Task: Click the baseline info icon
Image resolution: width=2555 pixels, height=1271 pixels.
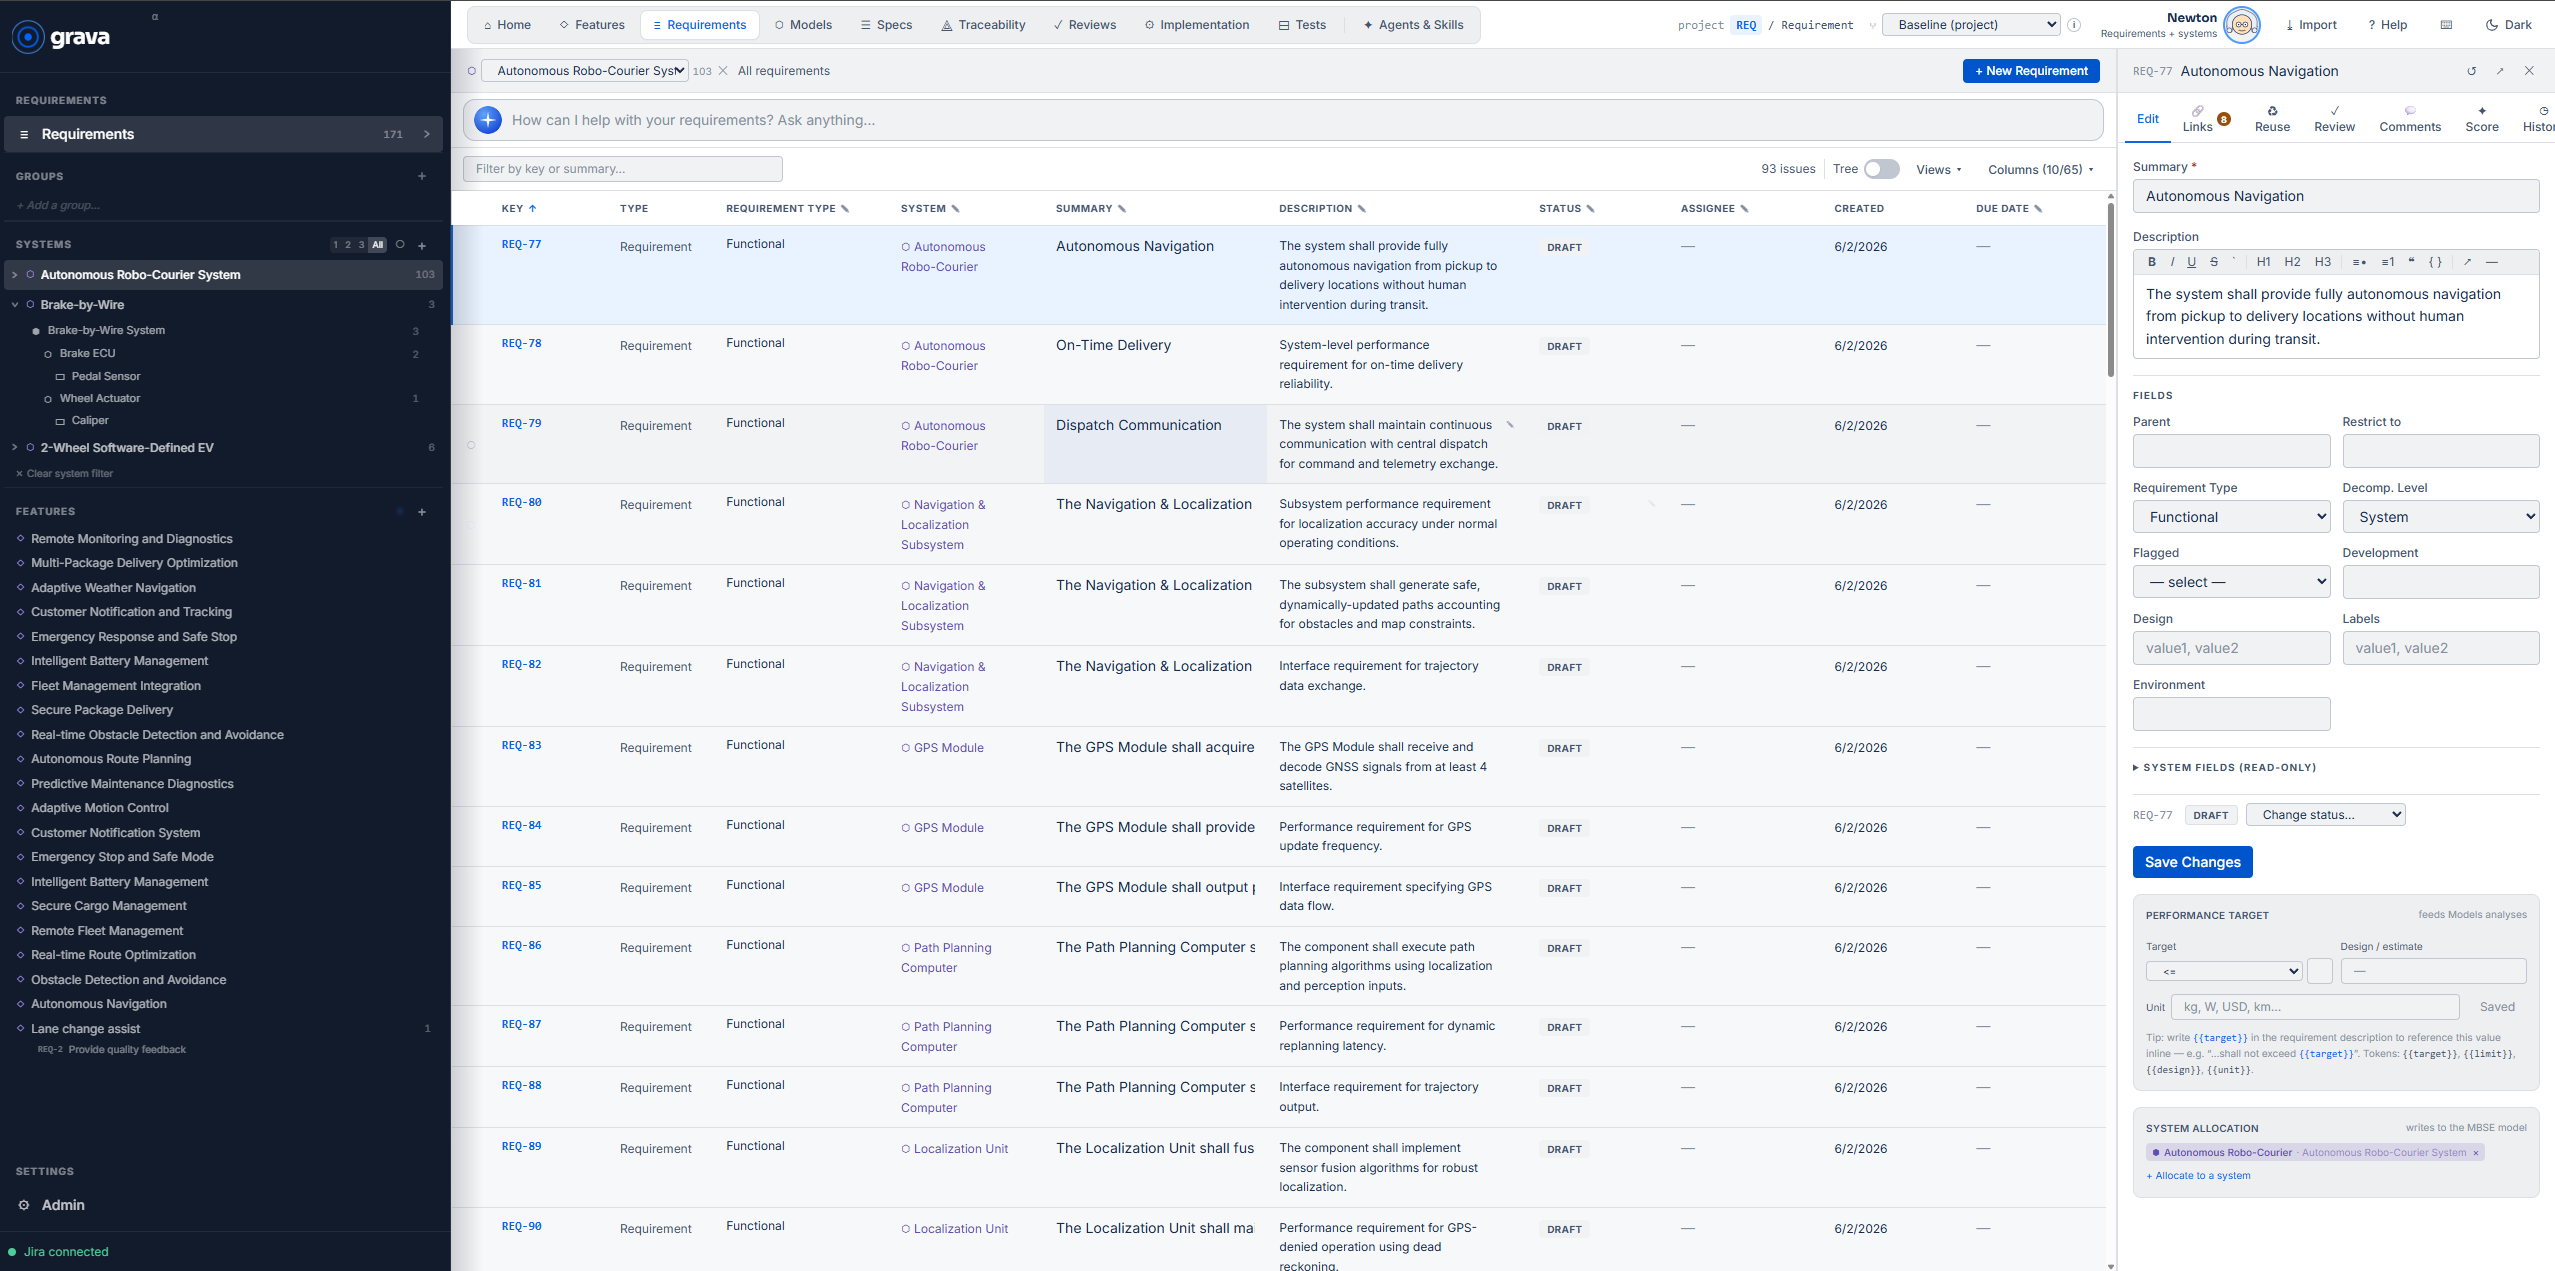Action: point(2074,25)
